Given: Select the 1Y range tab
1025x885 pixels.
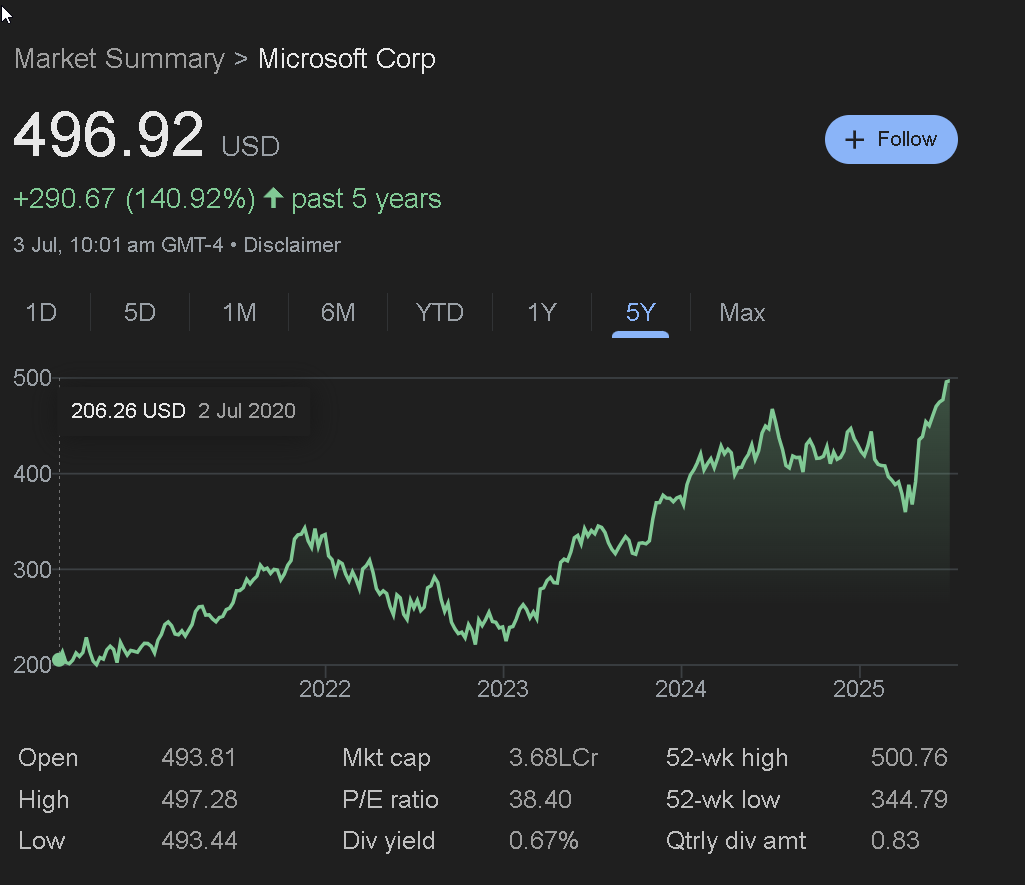Looking at the screenshot, I should [542, 312].
